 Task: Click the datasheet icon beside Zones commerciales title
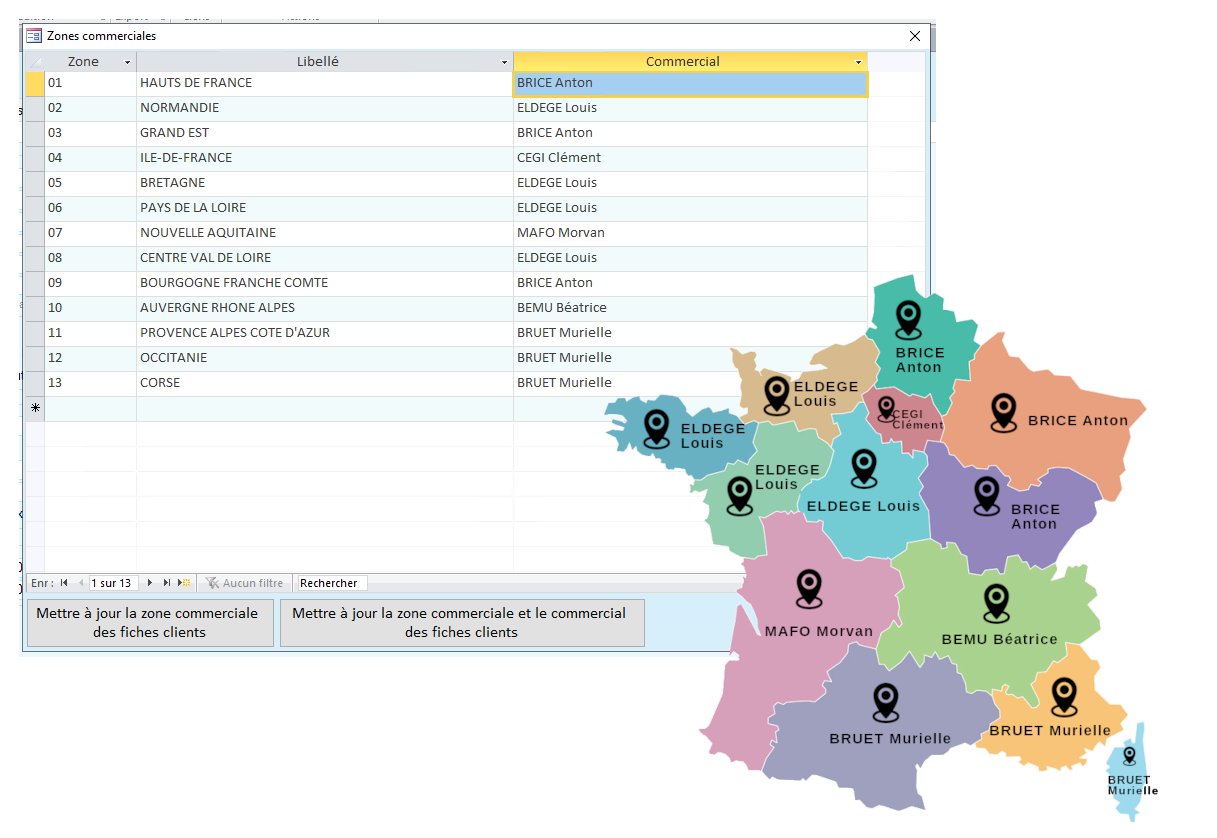coord(33,35)
